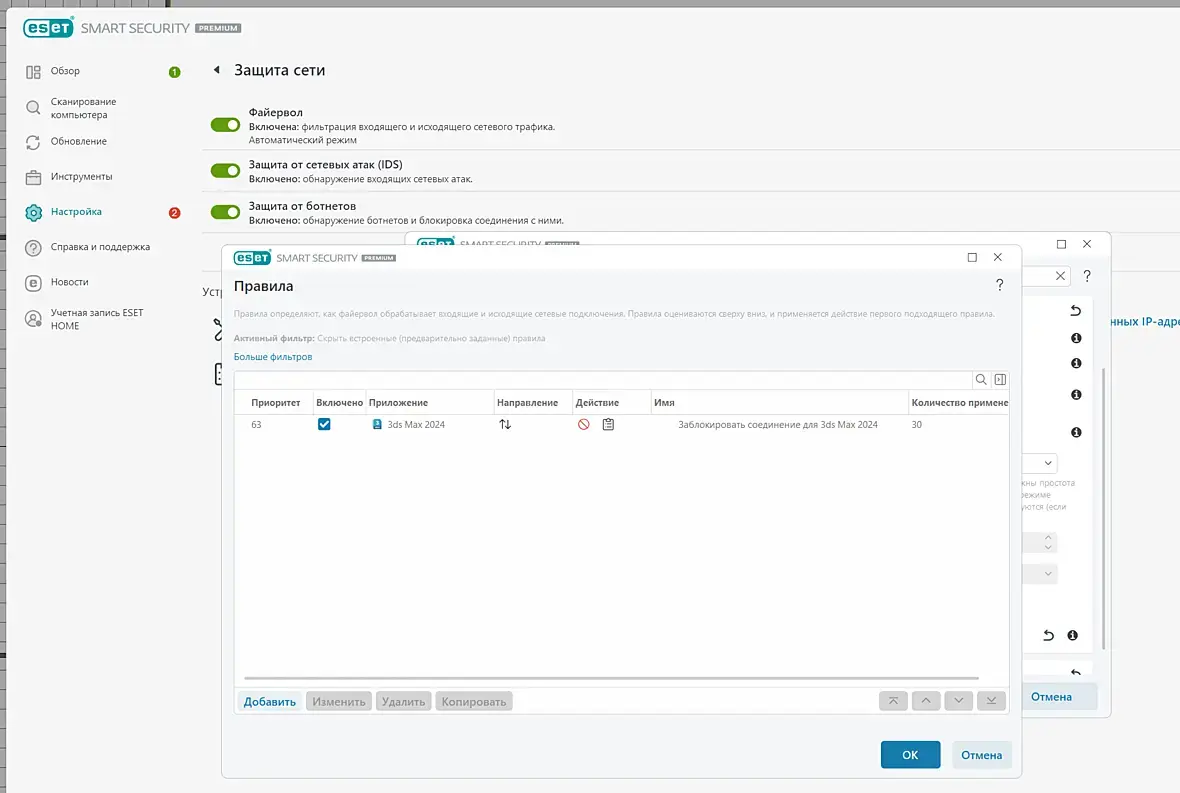Open help question mark in background window
Image resolution: width=1180 pixels, height=793 pixels.
tap(1087, 276)
